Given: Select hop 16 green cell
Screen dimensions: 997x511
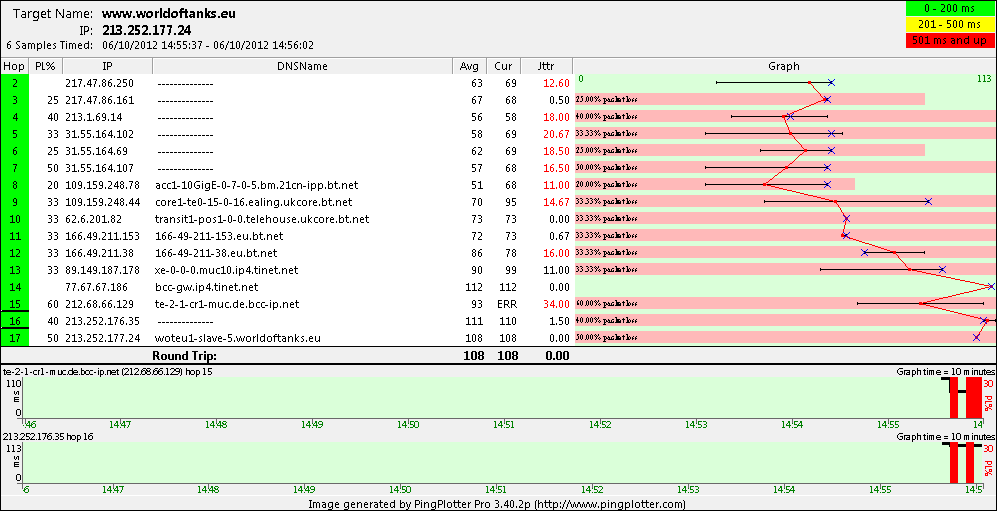Looking at the screenshot, I should click(x=13, y=321).
